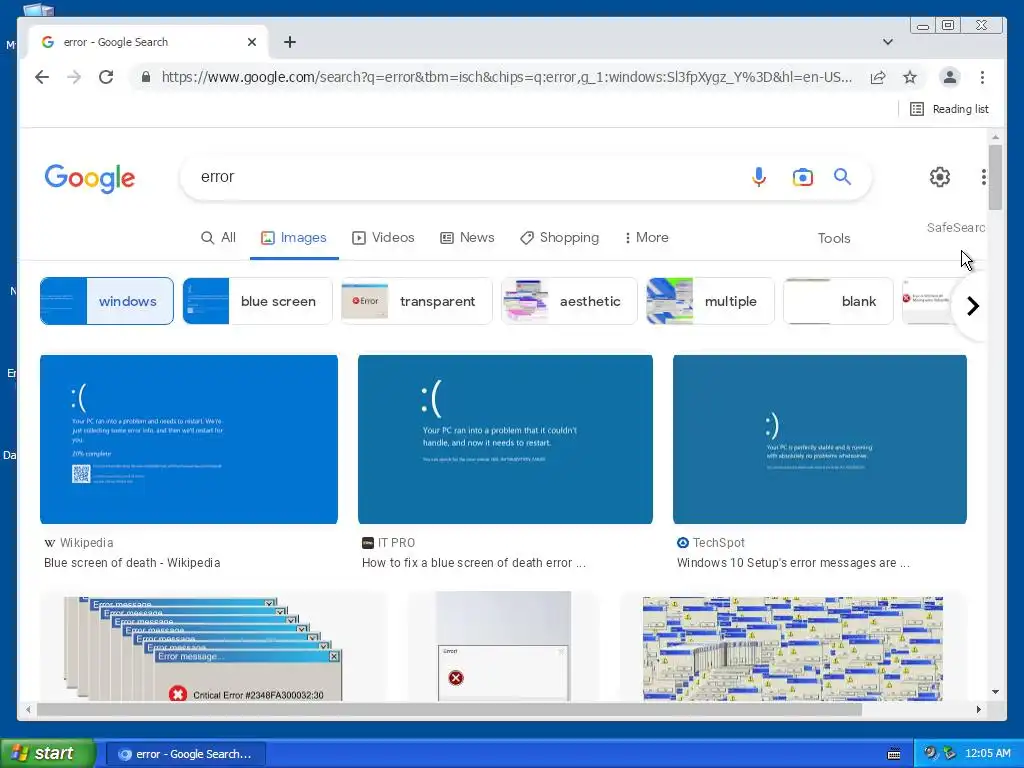Click the horizontal scrollbar right arrow
Screen dimensions: 1024x768
[978, 709]
